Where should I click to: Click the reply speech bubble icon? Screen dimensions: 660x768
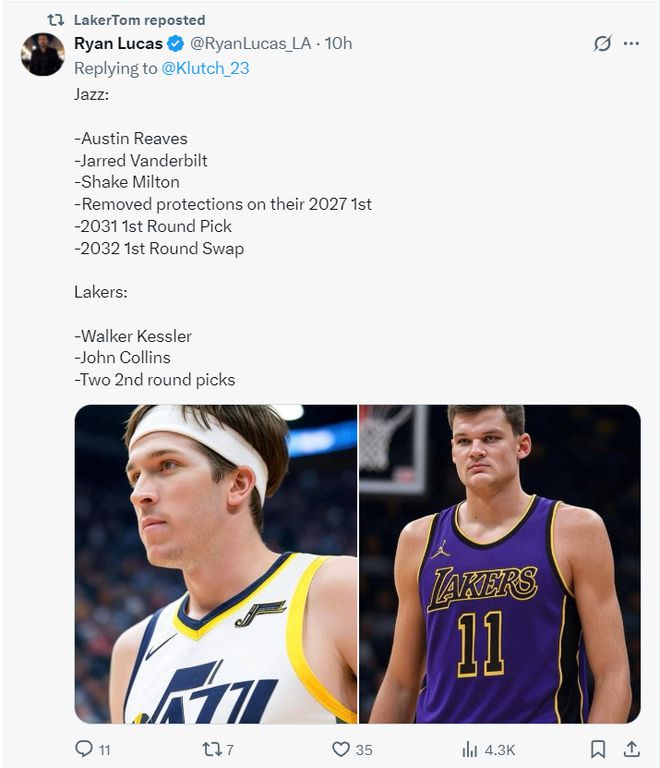pyautogui.click(x=85, y=748)
